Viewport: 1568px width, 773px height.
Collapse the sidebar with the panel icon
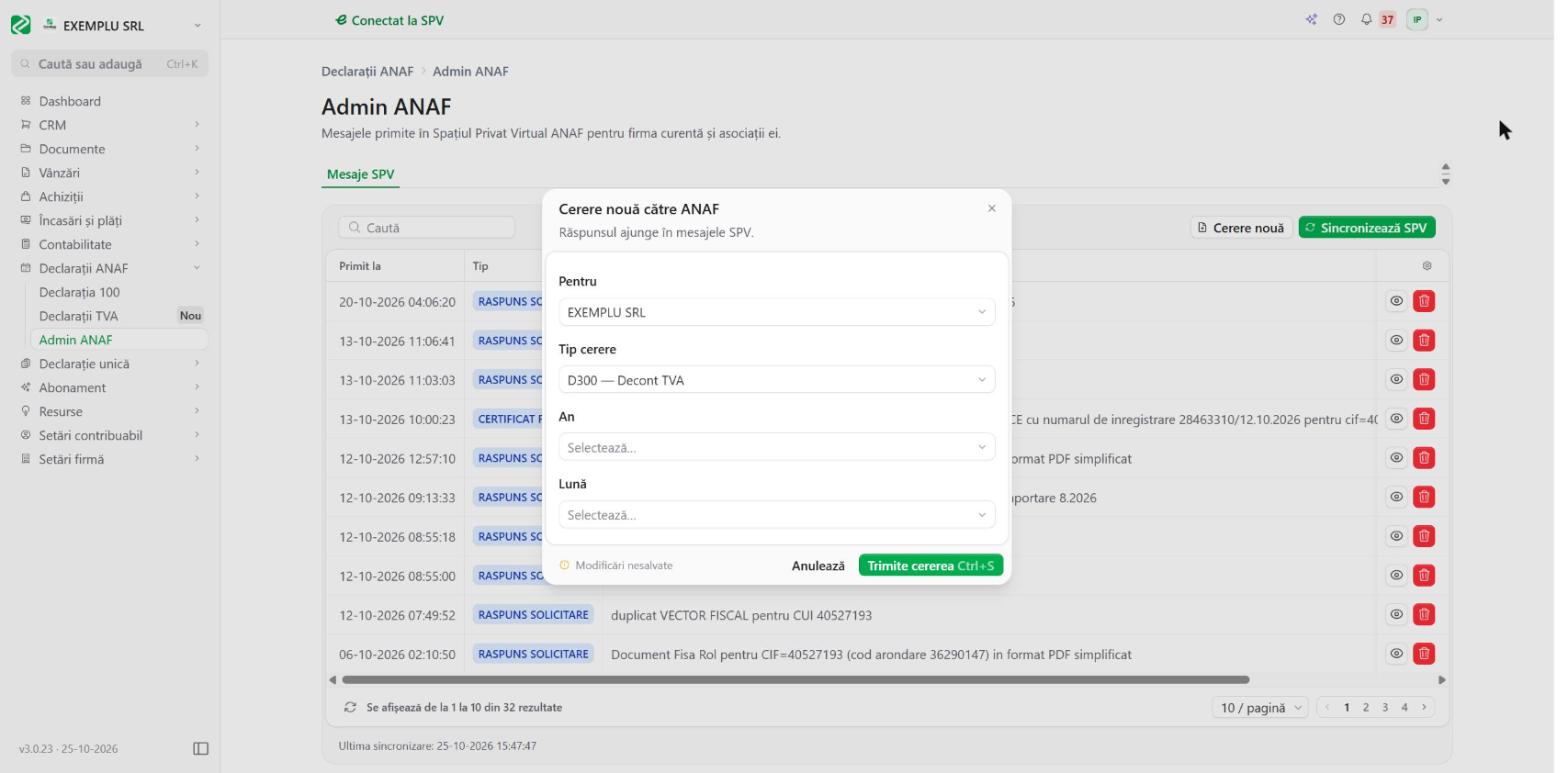click(201, 748)
